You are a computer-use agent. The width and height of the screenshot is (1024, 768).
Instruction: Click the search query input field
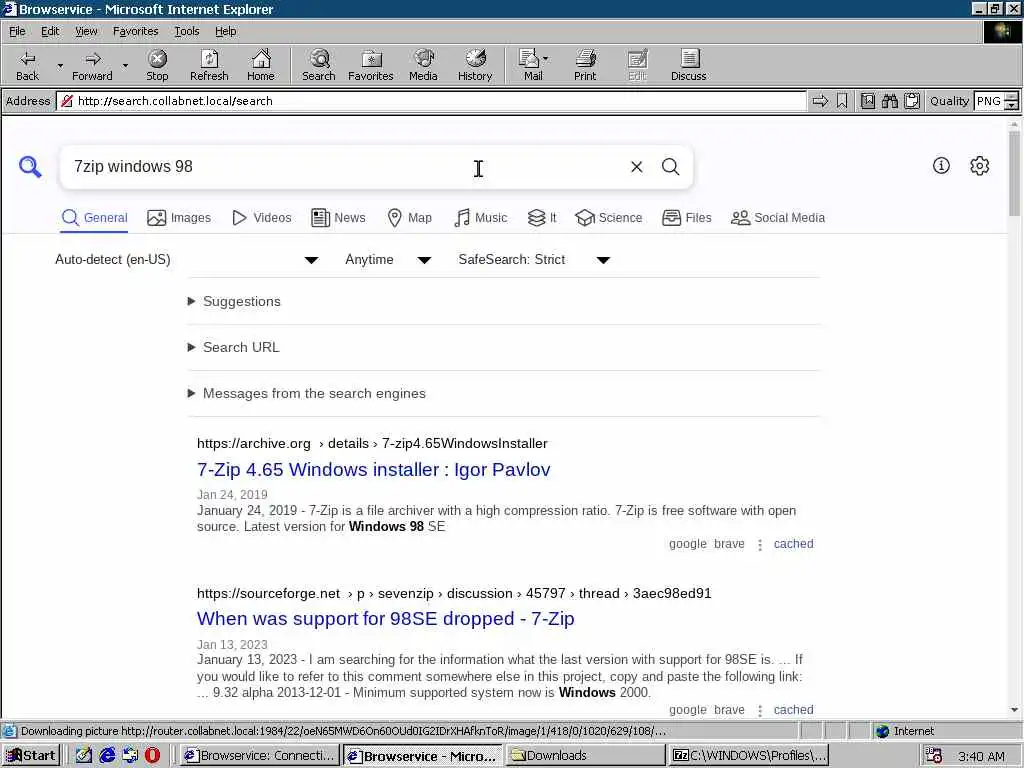(346, 167)
